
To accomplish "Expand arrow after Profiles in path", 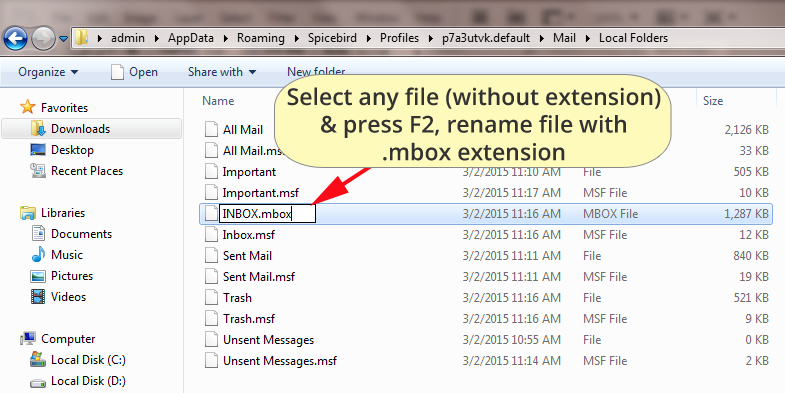I will click(x=431, y=38).
